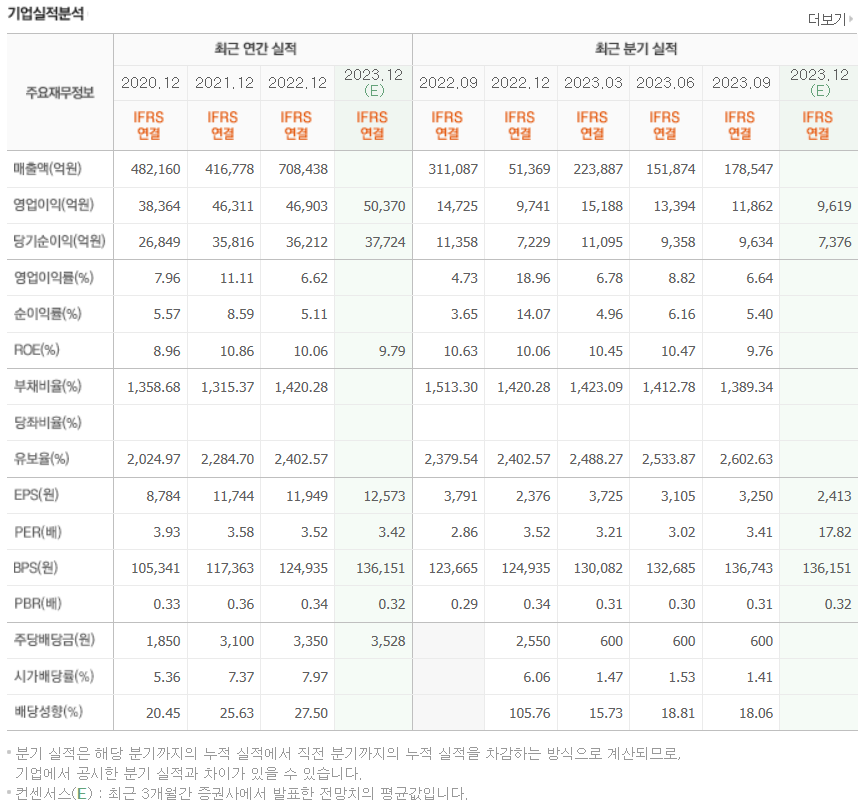Click the annual 2020.12 column header
861x810 pixels.
click(x=150, y=82)
